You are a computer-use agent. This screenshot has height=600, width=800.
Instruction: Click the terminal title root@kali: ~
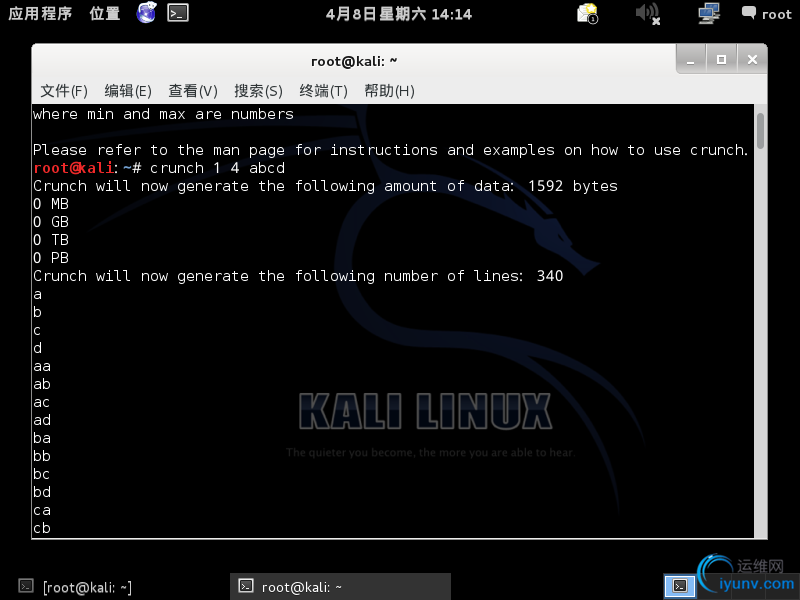click(x=354, y=61)
